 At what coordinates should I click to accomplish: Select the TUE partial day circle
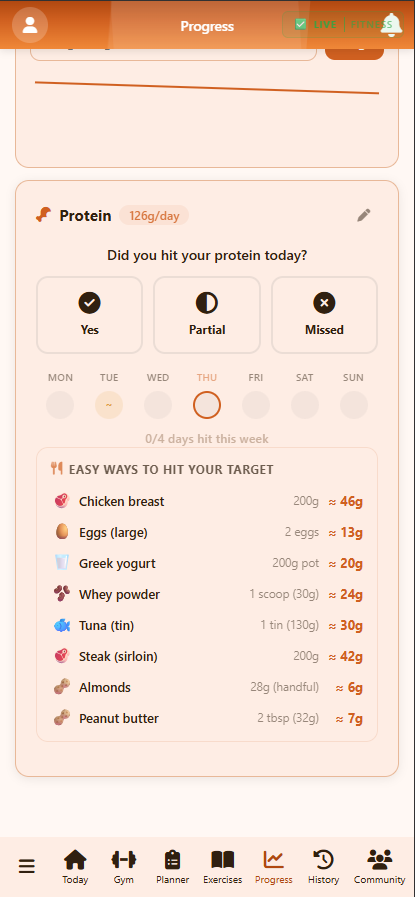tap(109, 405)
